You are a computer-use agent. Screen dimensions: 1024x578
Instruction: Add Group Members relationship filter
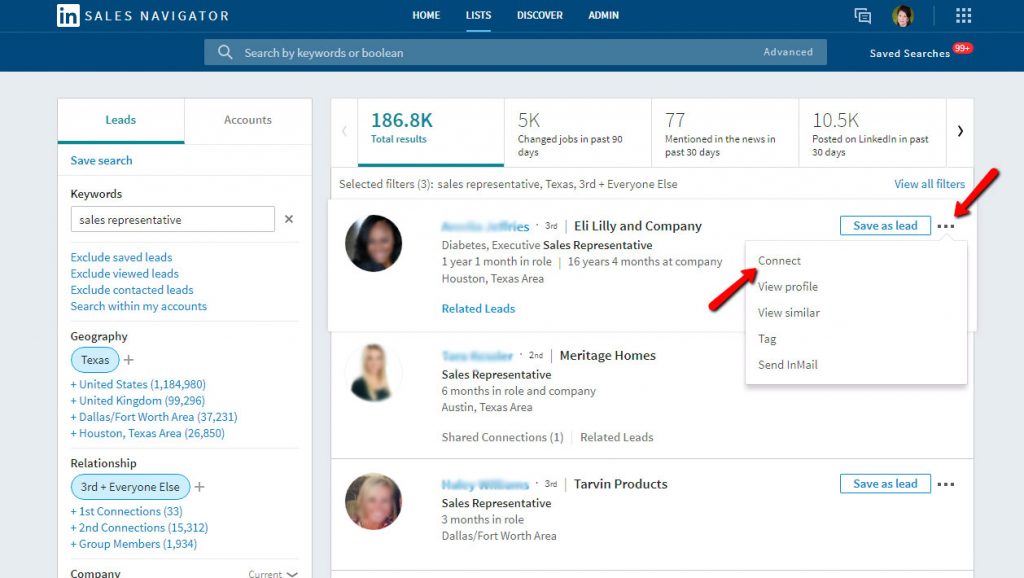133,544
